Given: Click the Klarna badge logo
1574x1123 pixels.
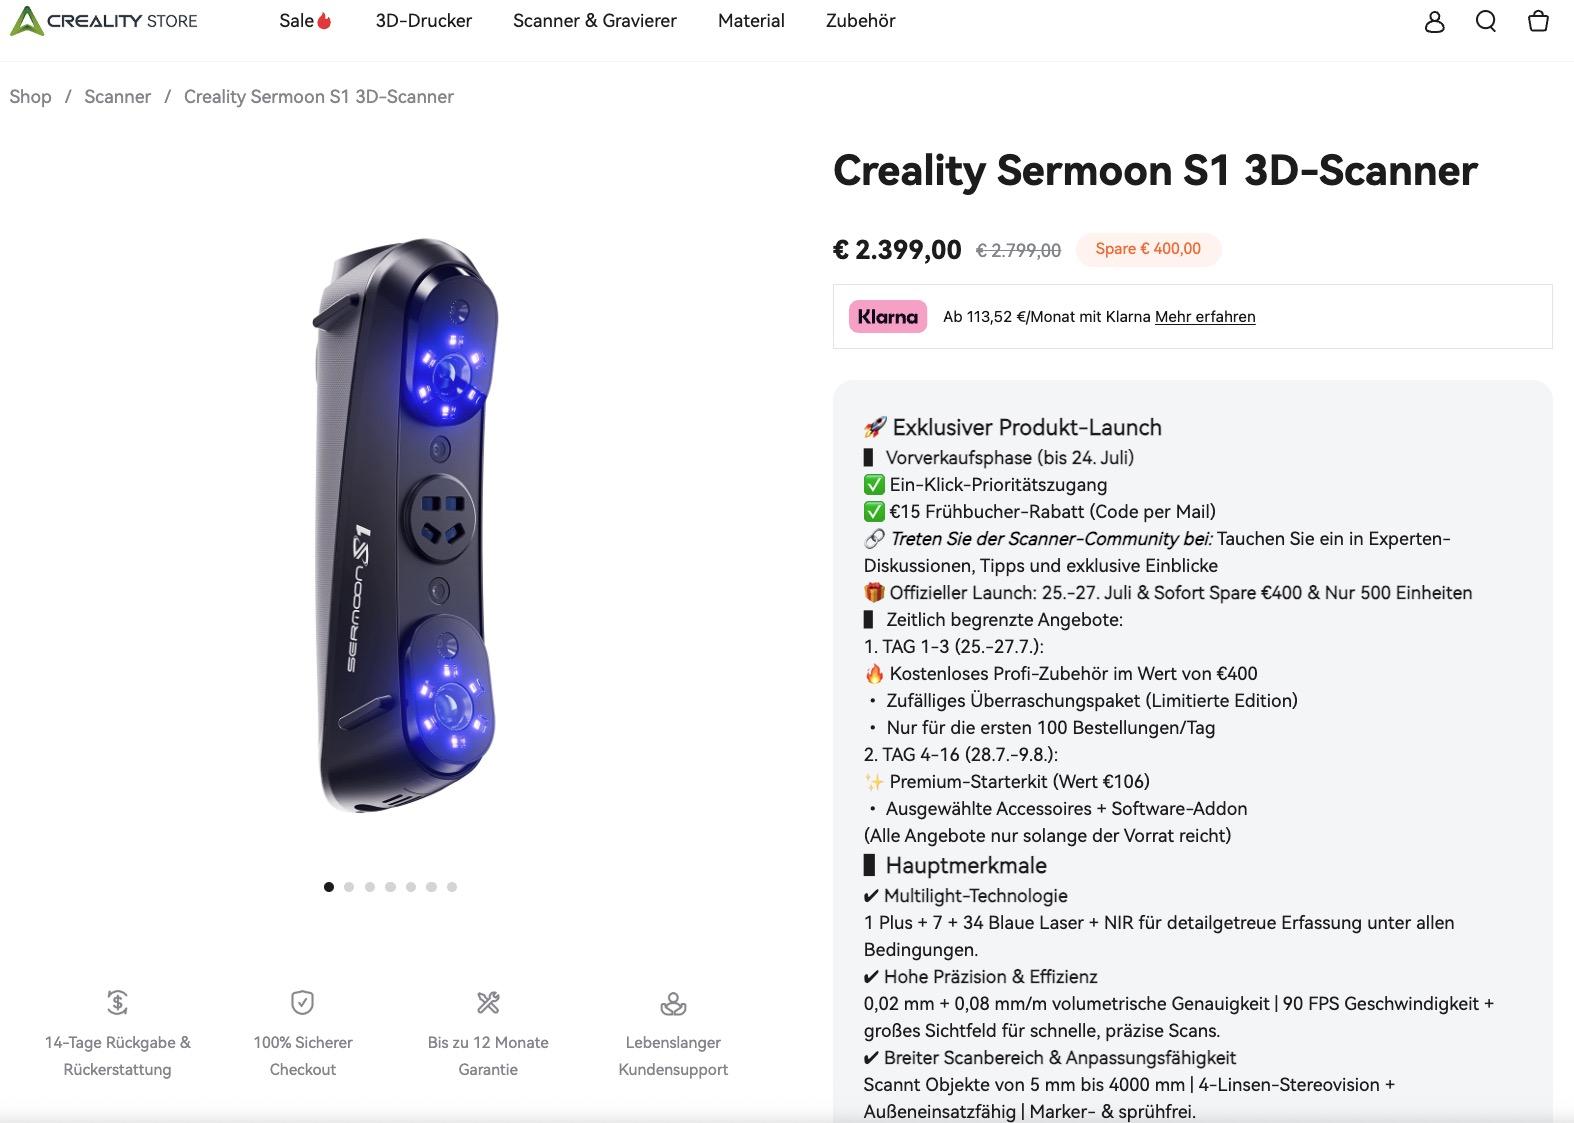Looking at the screenshot, I should click(x=887, y=316).
